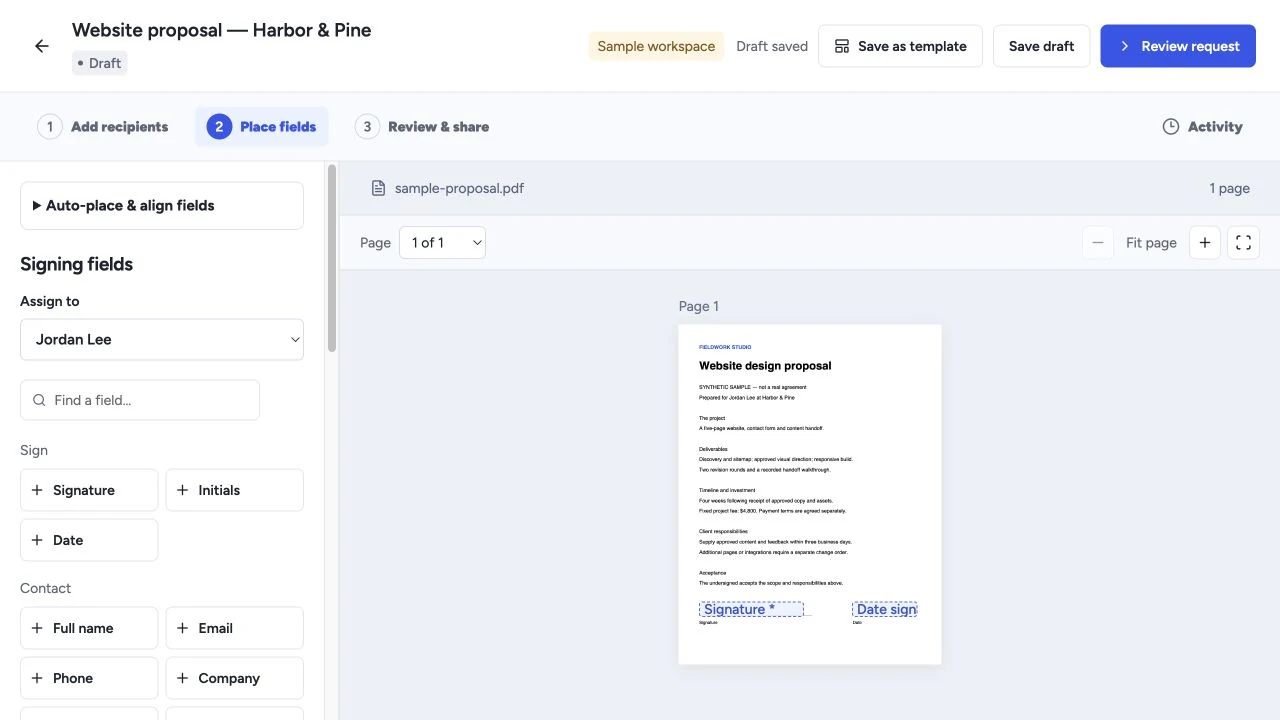Click the Save draft button

(1041, 46)
